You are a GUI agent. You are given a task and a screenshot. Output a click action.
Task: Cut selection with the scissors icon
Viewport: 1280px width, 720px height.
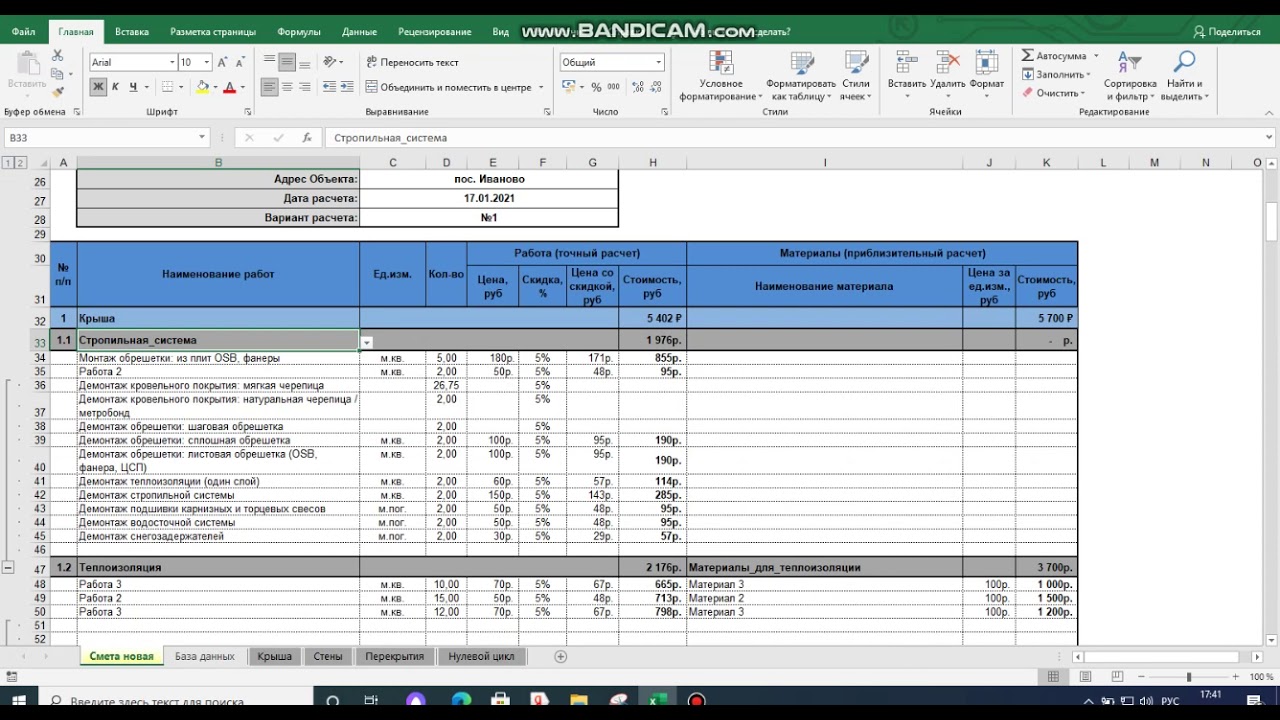point(57,57)
